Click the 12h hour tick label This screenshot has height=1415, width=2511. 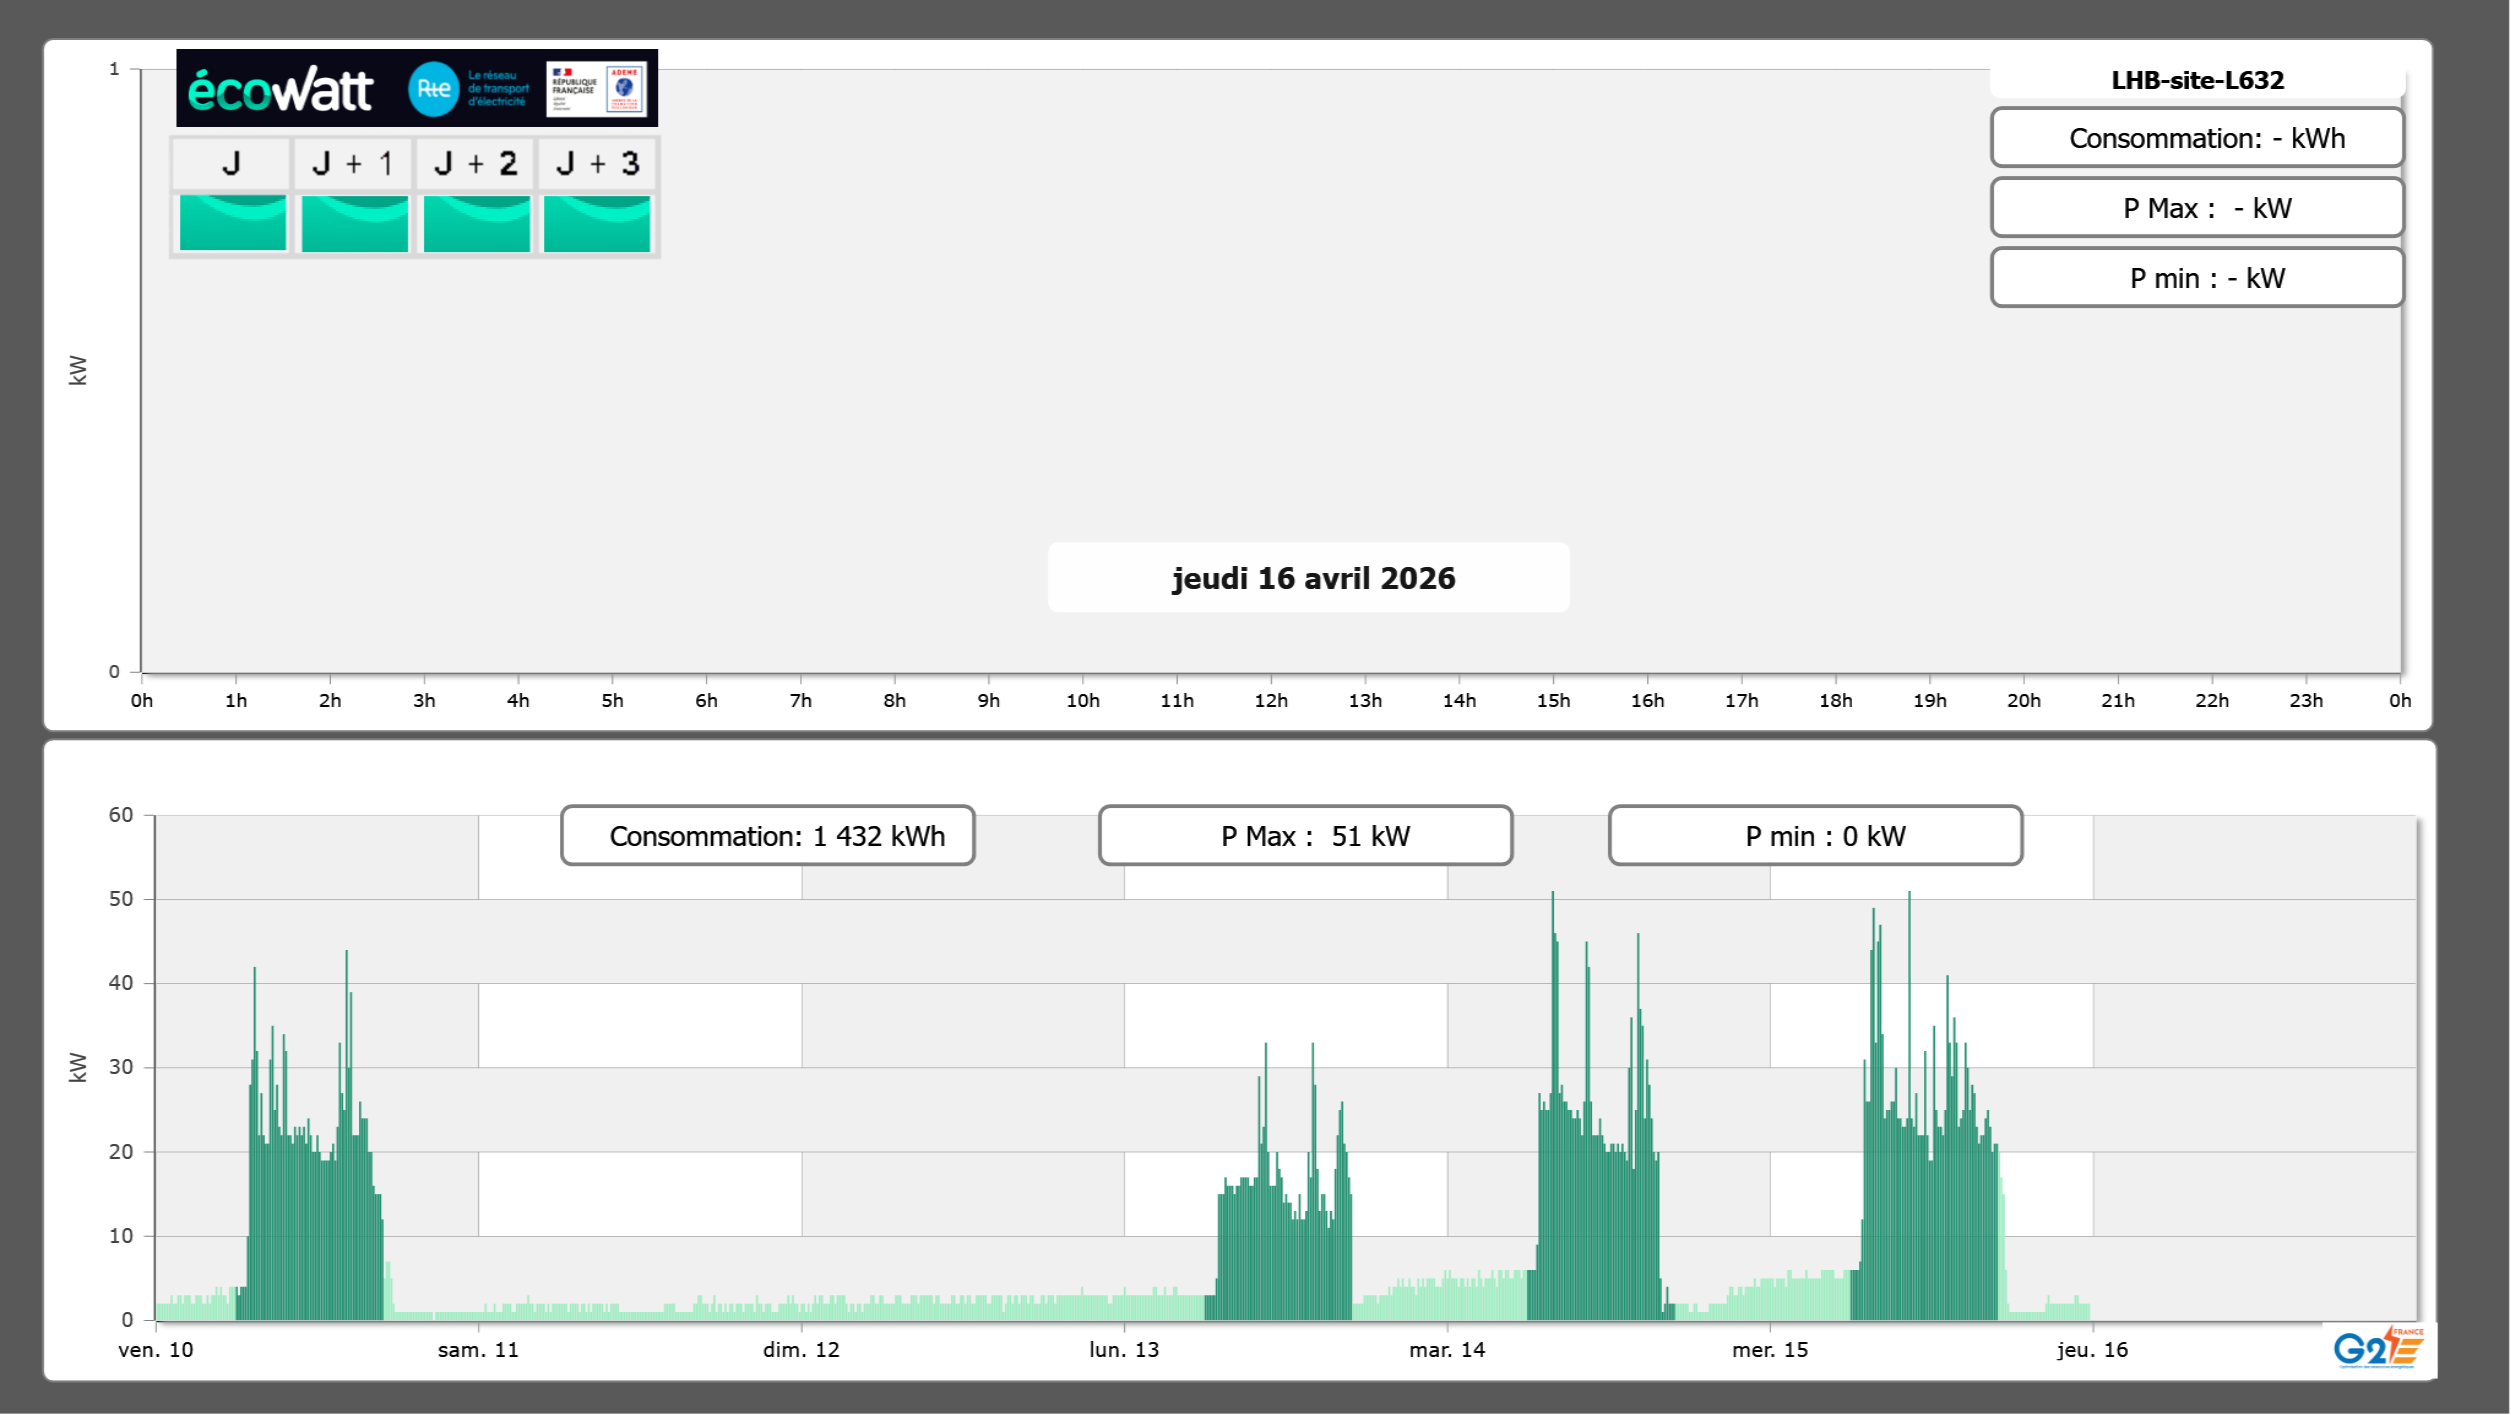coord(1270,701)
